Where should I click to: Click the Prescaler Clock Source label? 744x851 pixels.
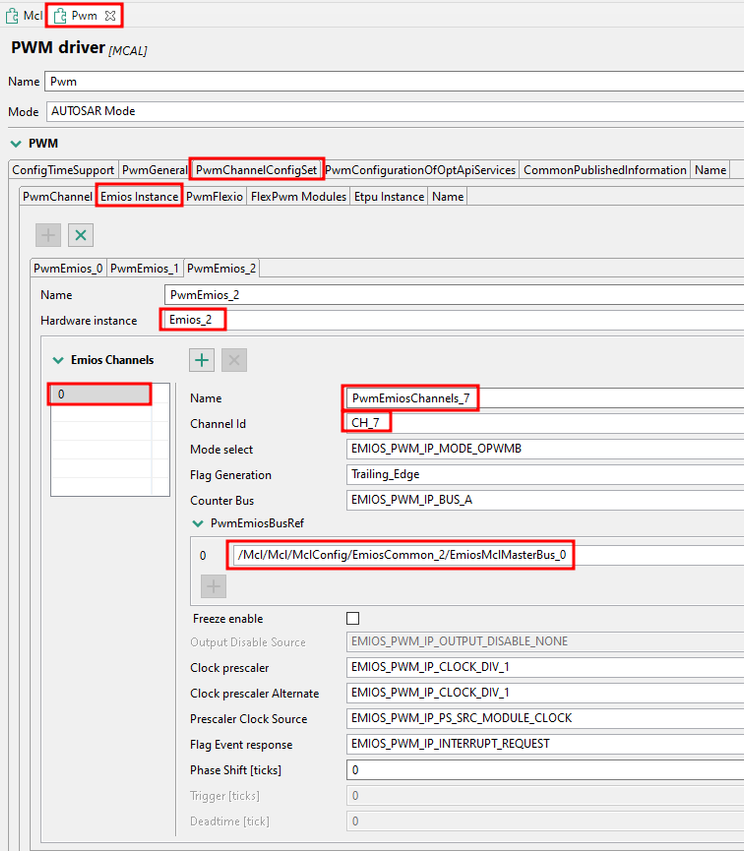[249, 719]
